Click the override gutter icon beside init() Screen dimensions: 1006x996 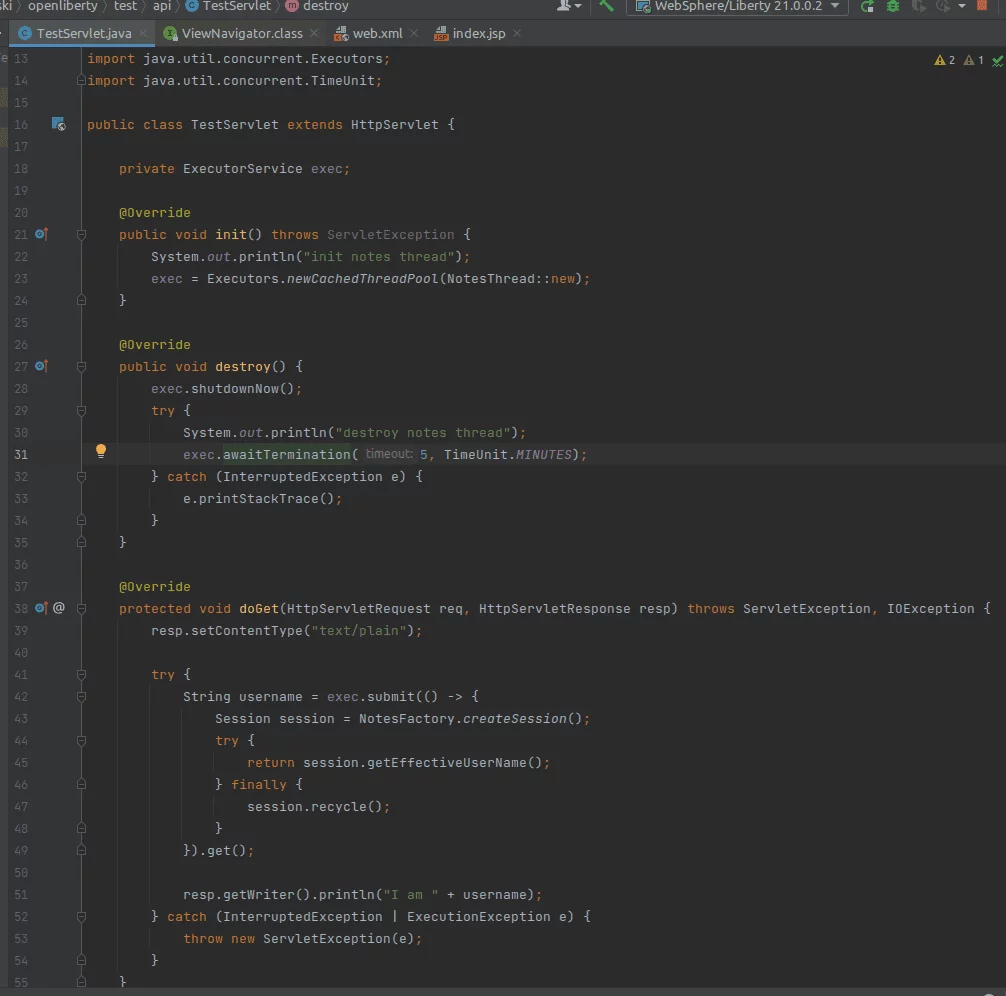[41, 234]
